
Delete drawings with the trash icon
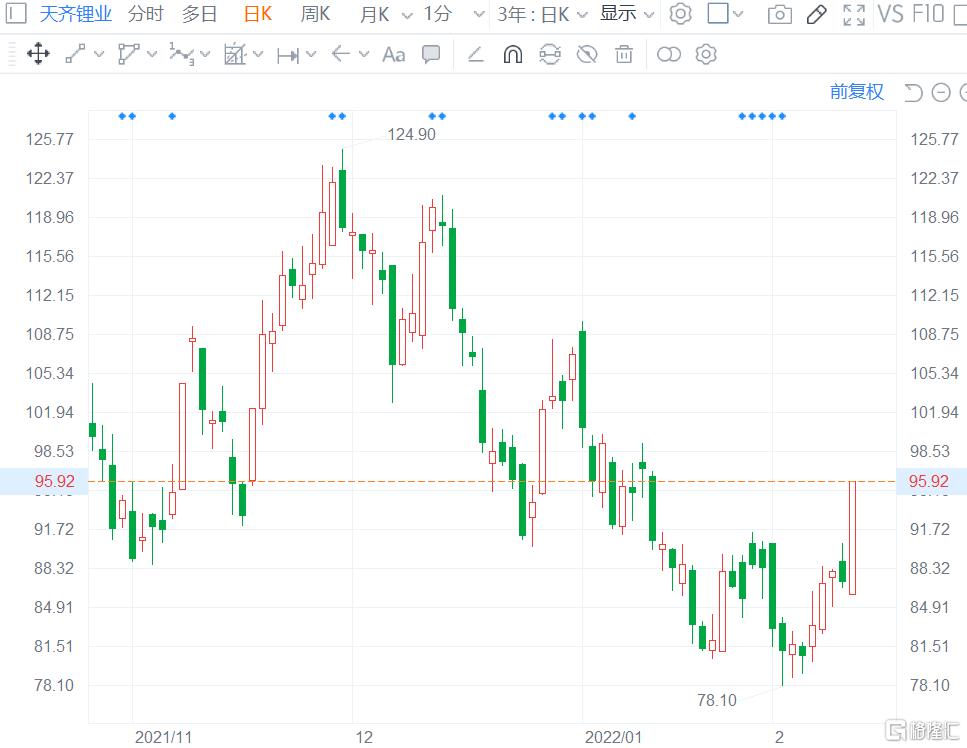(624, 54)
